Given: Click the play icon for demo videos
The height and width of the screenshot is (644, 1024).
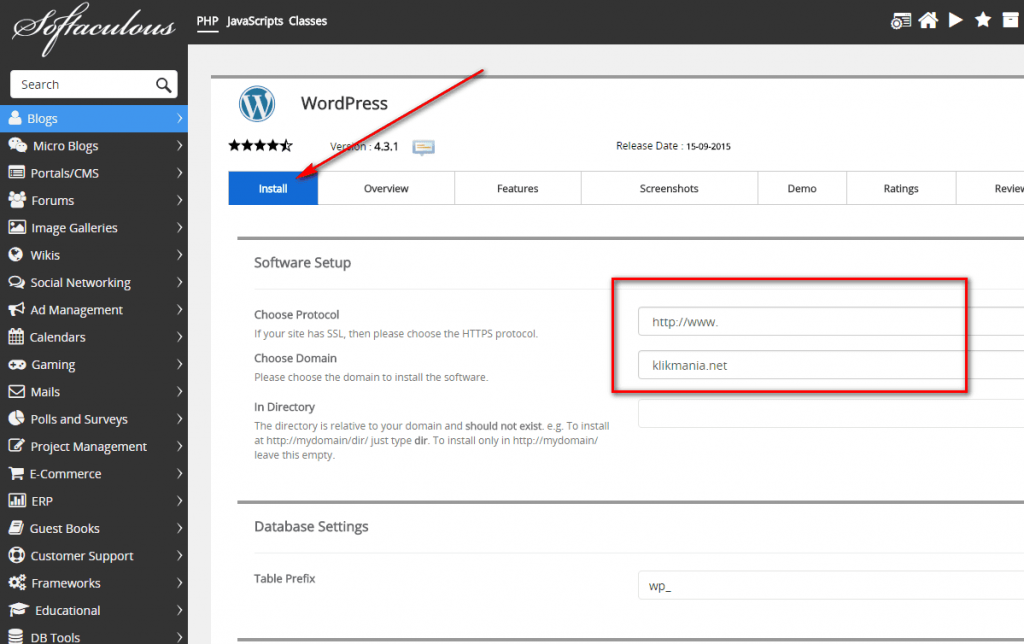Looking at the screenshot, I should (957, 19).
